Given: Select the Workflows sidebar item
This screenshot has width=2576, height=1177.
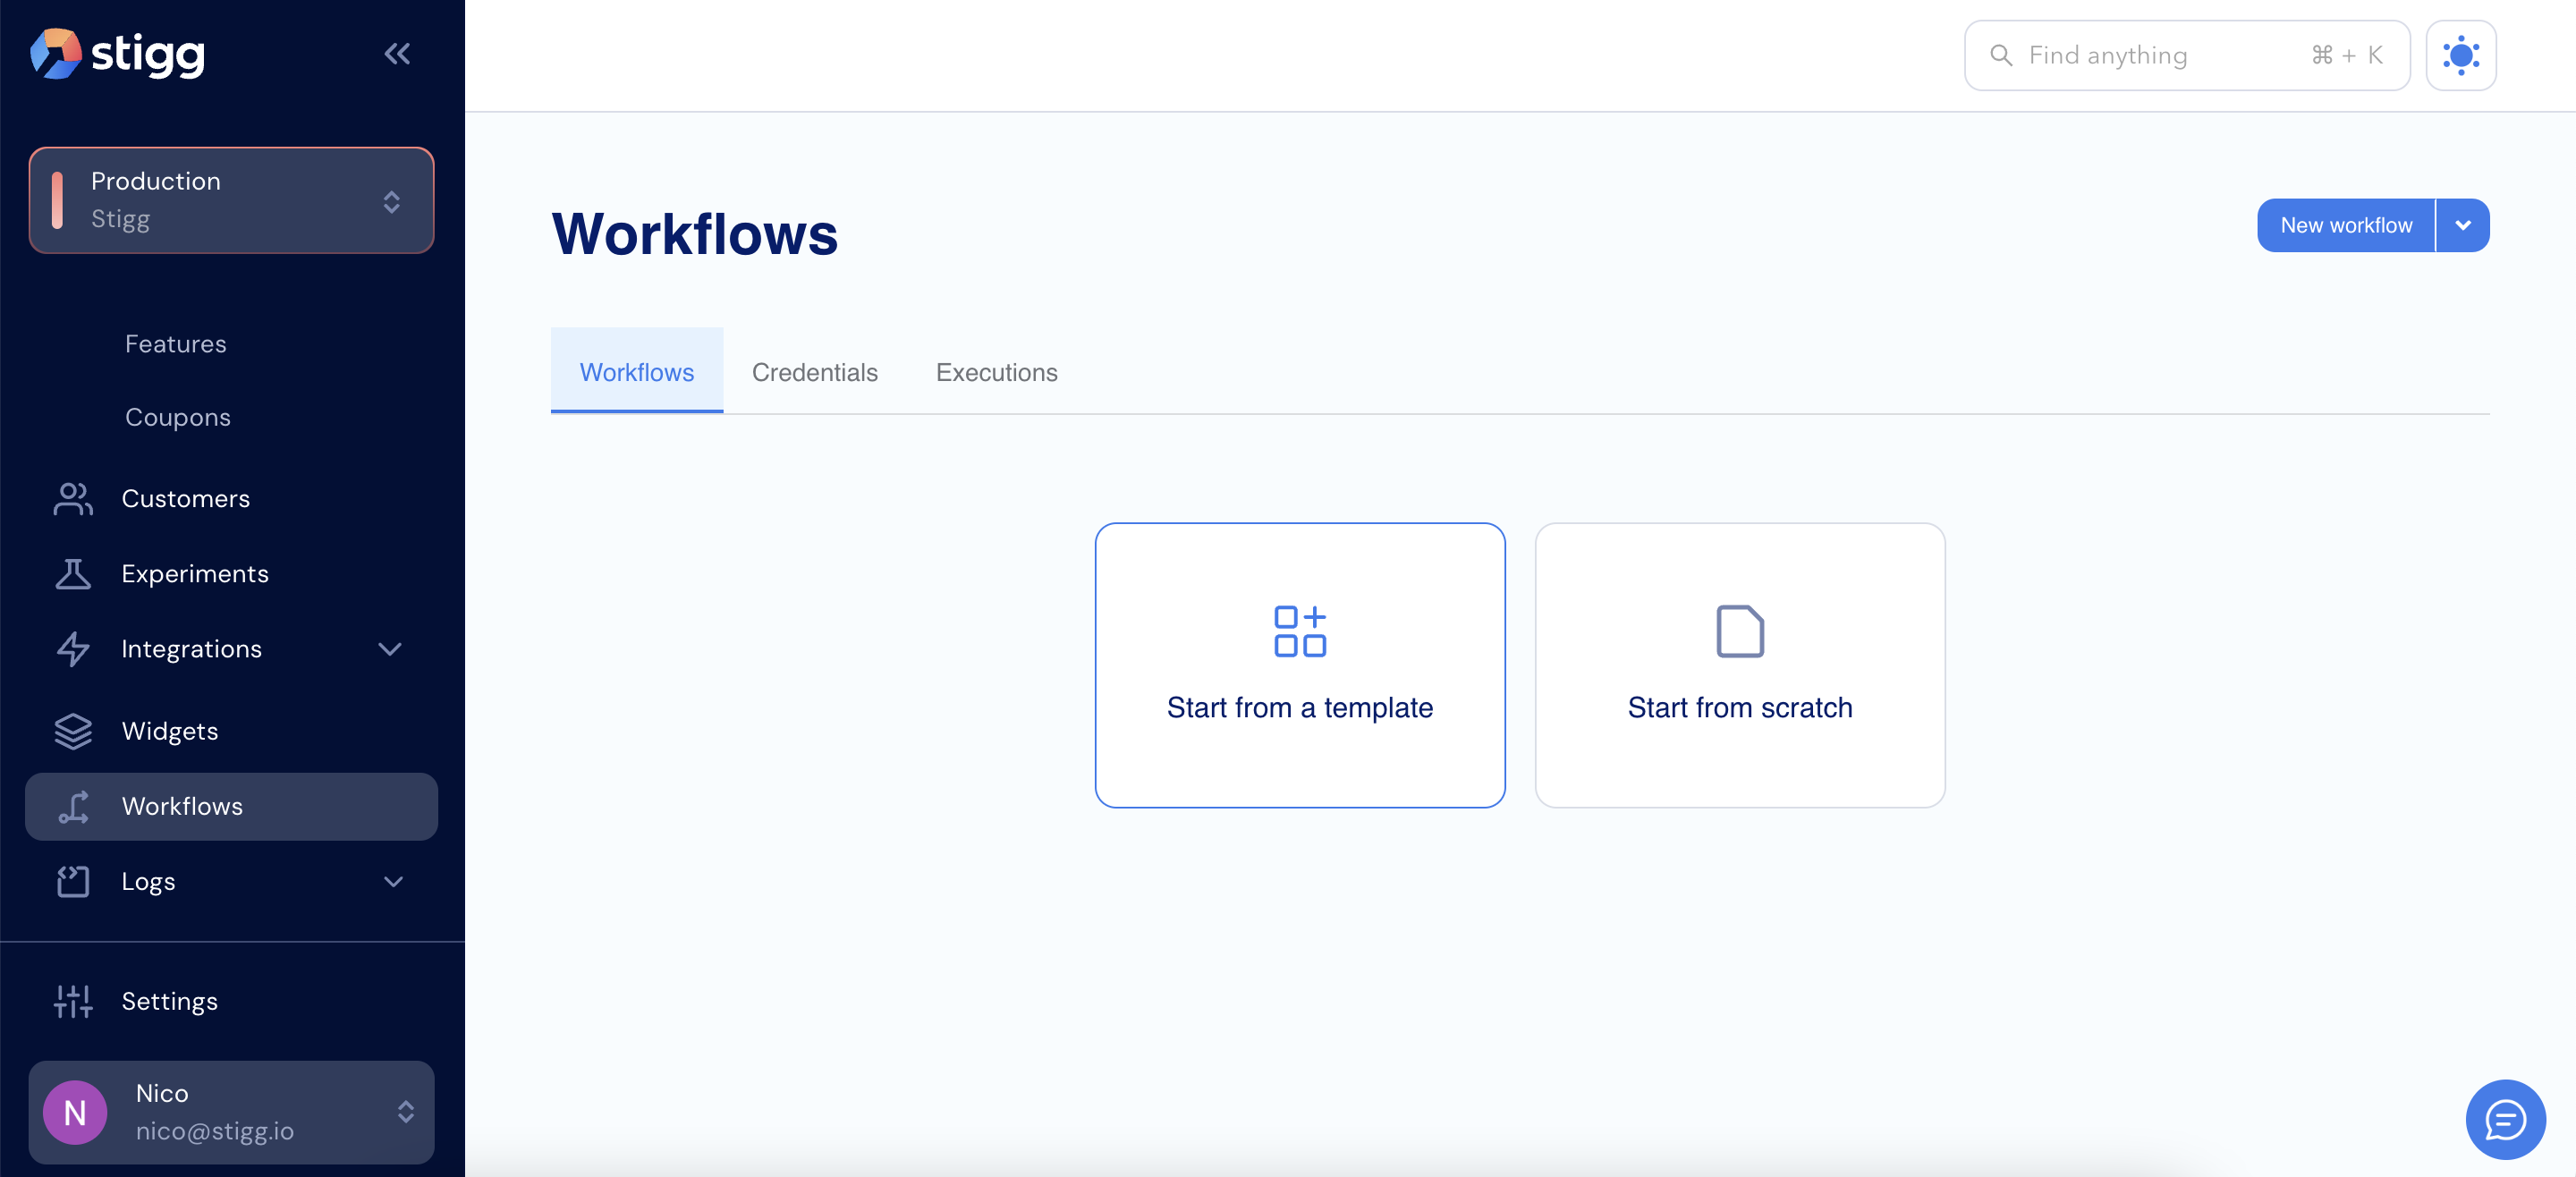Looking at the screenshot, I should tap(182, 806).
